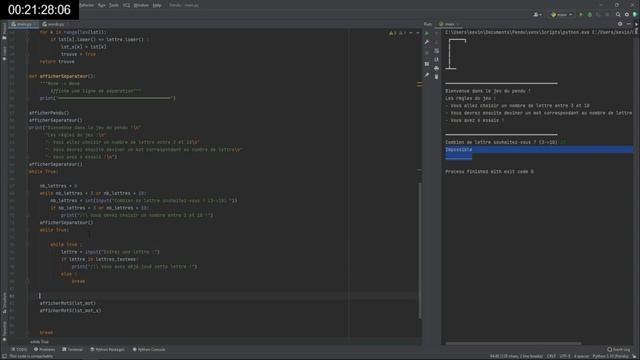Open the Event Log button
The width and height of the screenshot is (640, 360).
[x=618, y=349]
